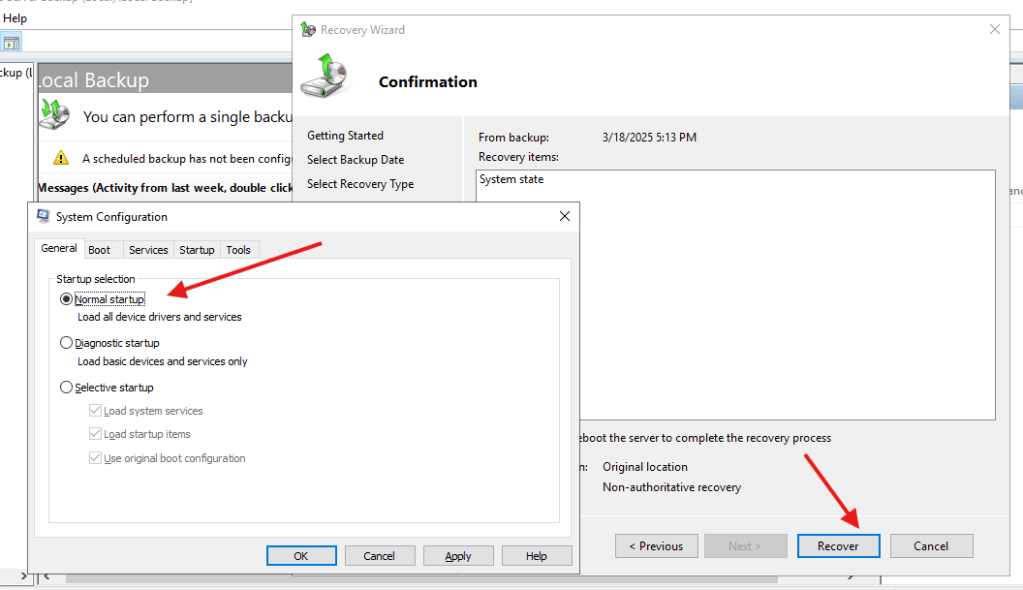Click Apply in System Configuration
This screenshot has height=590, width=1023.
coord(458,556)
